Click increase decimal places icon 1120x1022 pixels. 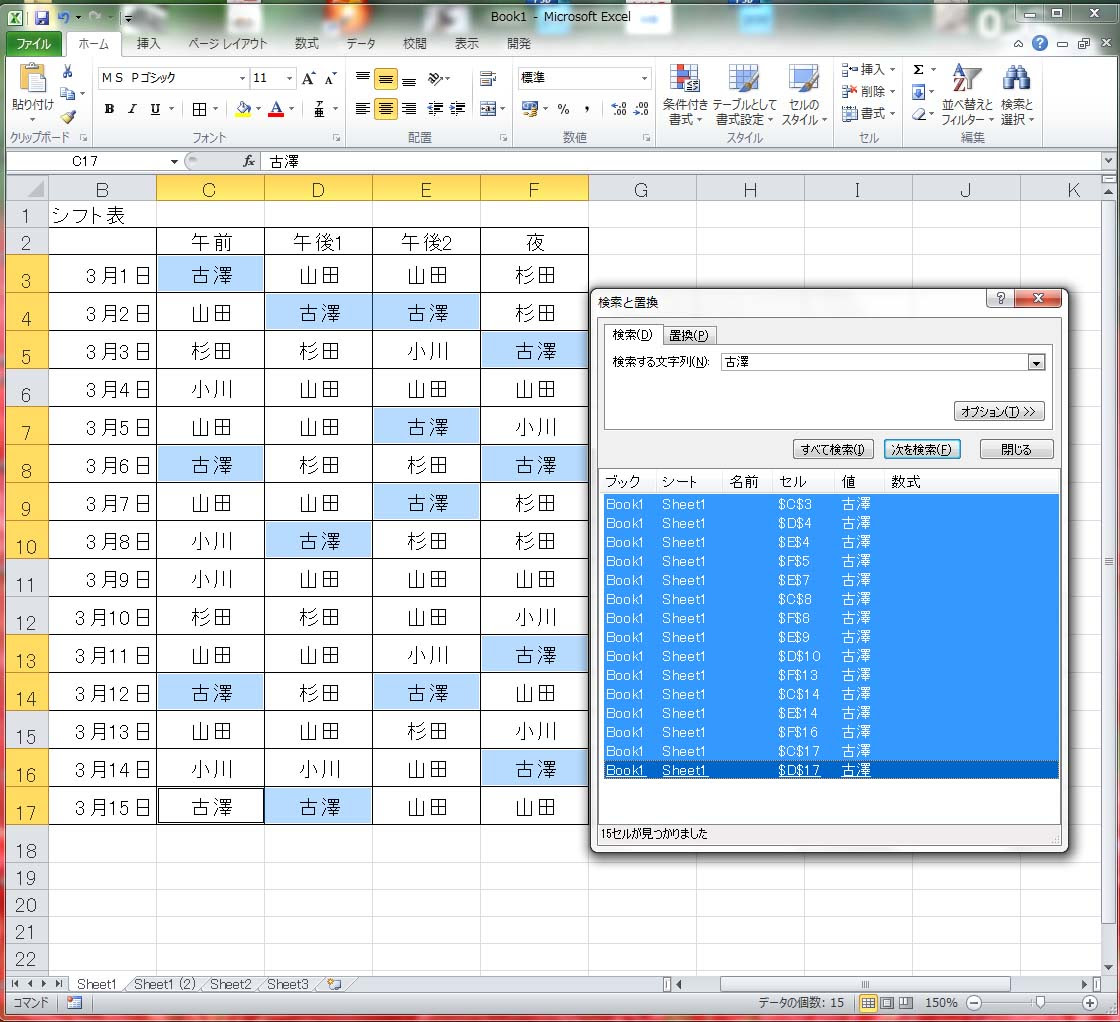(619, 109)
